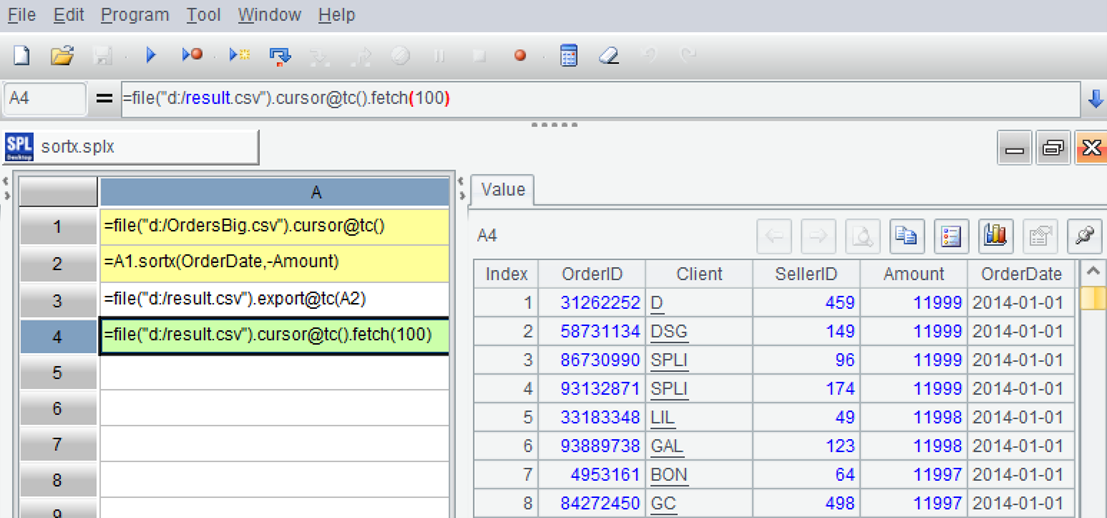Start debug execution with the play-and-red-dot icon
The height and width of the screenshot is (518, 1107).
point(192,56)
